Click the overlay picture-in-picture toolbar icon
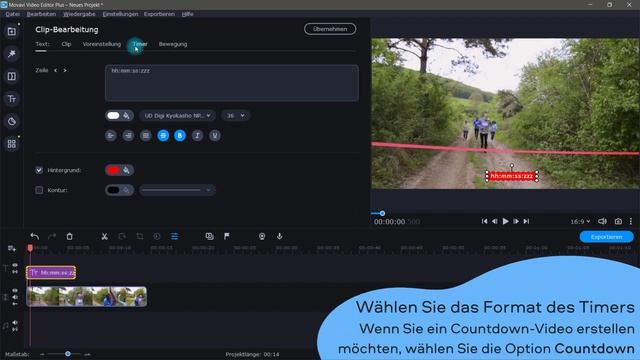640x360 pixels. click(209, 236)
